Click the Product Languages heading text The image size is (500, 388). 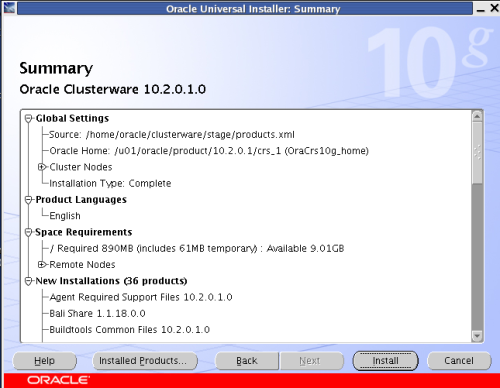click(x=81, y=200)
